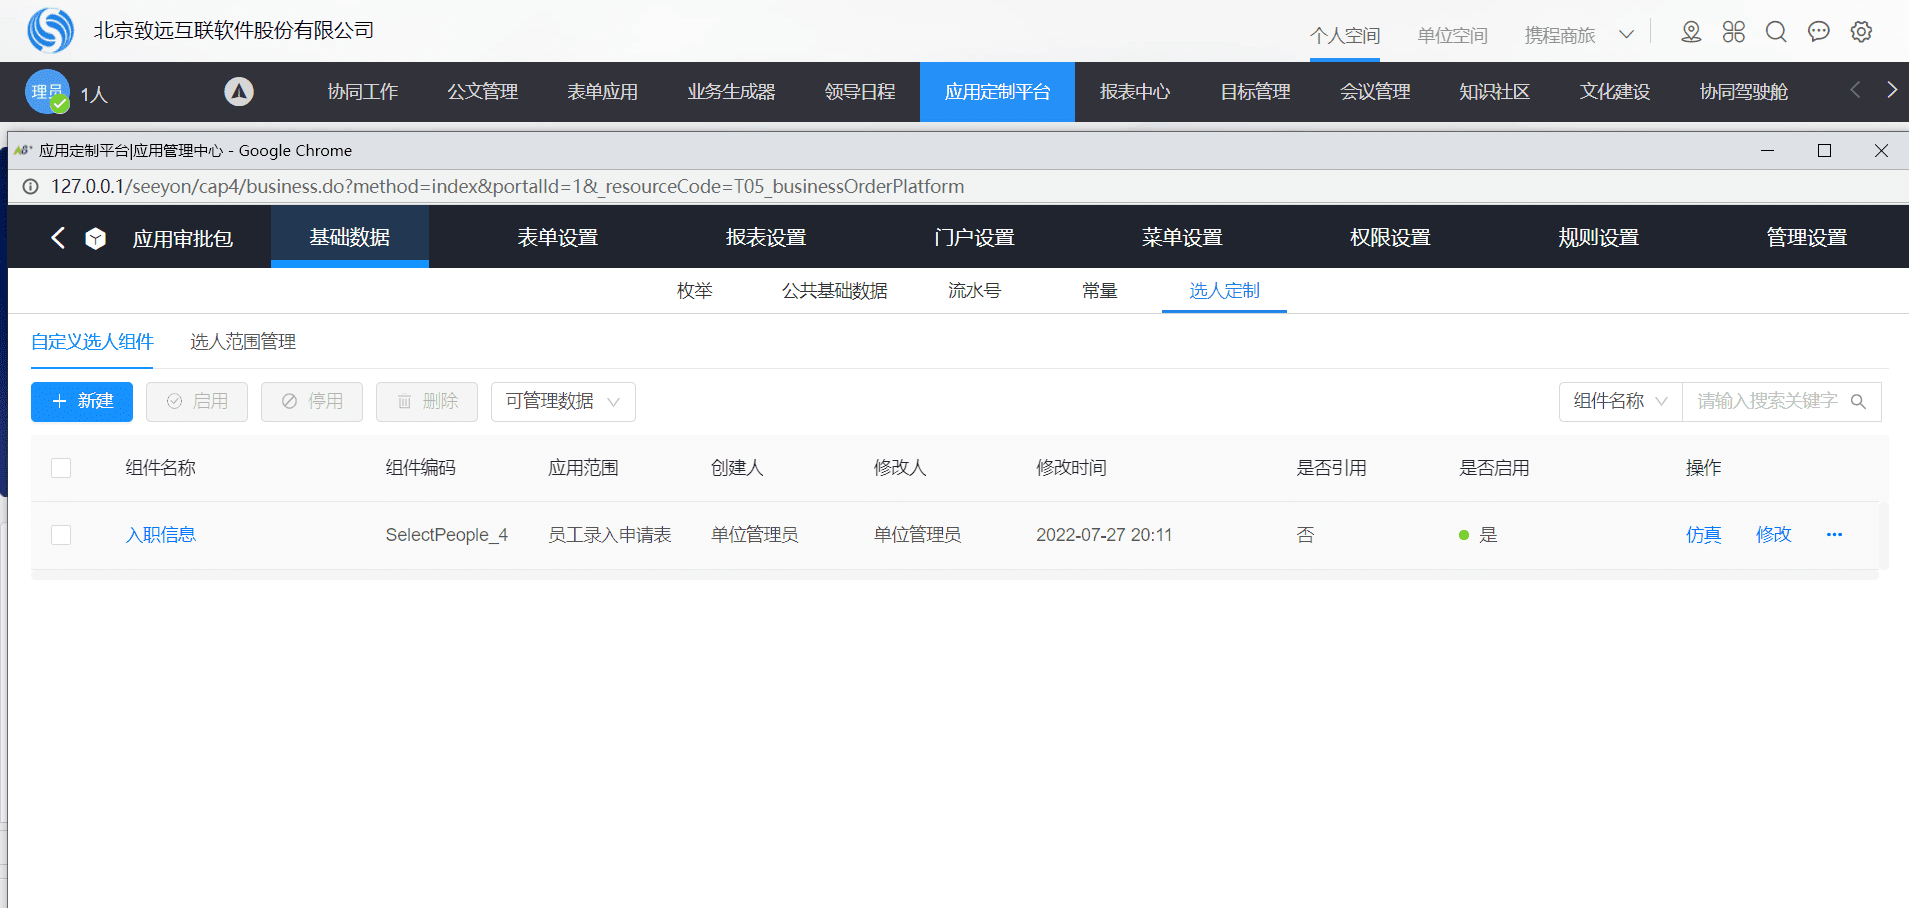Open the settings gear icon

[x=1861, y=32]
